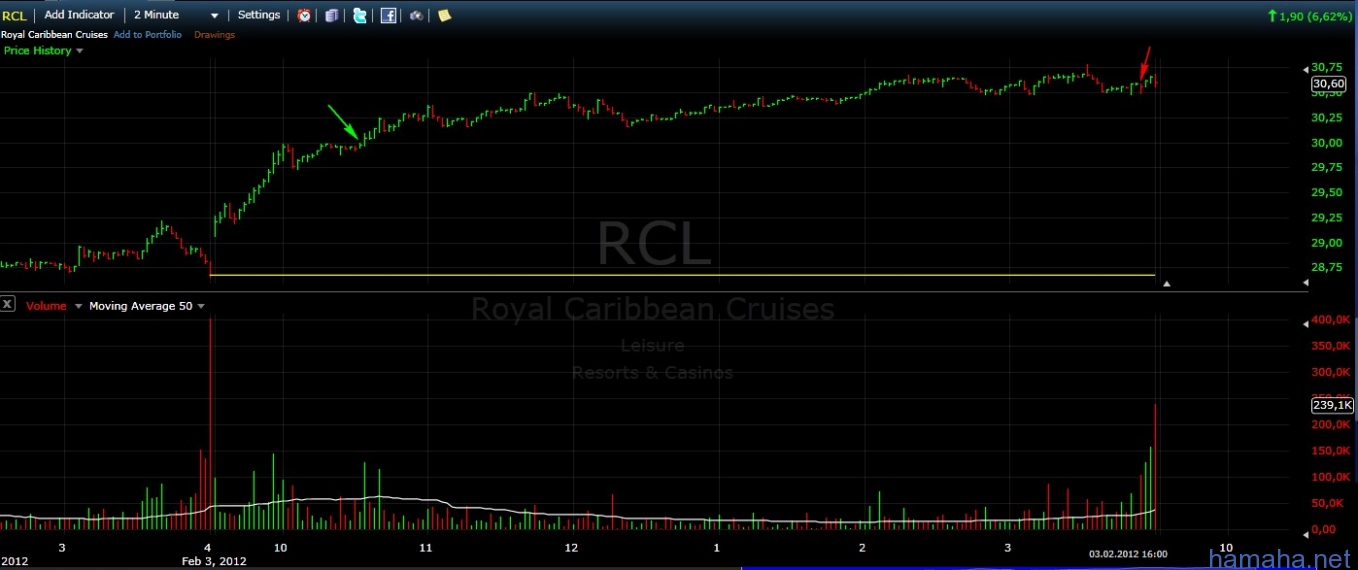Click the 12 hour label on time axis
This screenshot has height=570, width=1358.
coord(571,548)
